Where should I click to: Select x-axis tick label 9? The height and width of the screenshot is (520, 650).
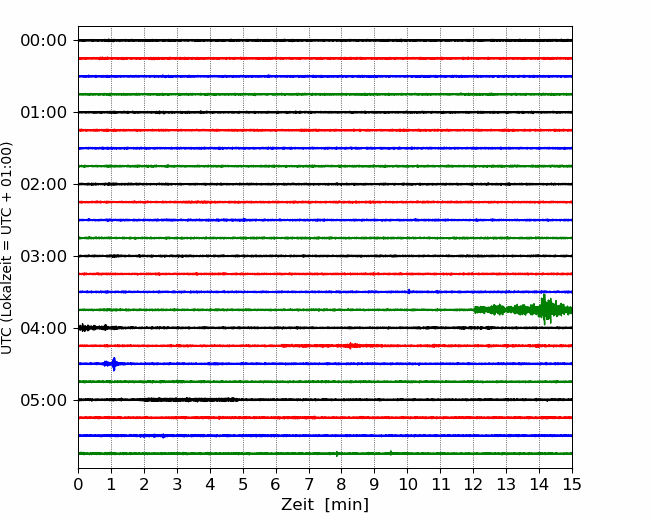point(375,484)
